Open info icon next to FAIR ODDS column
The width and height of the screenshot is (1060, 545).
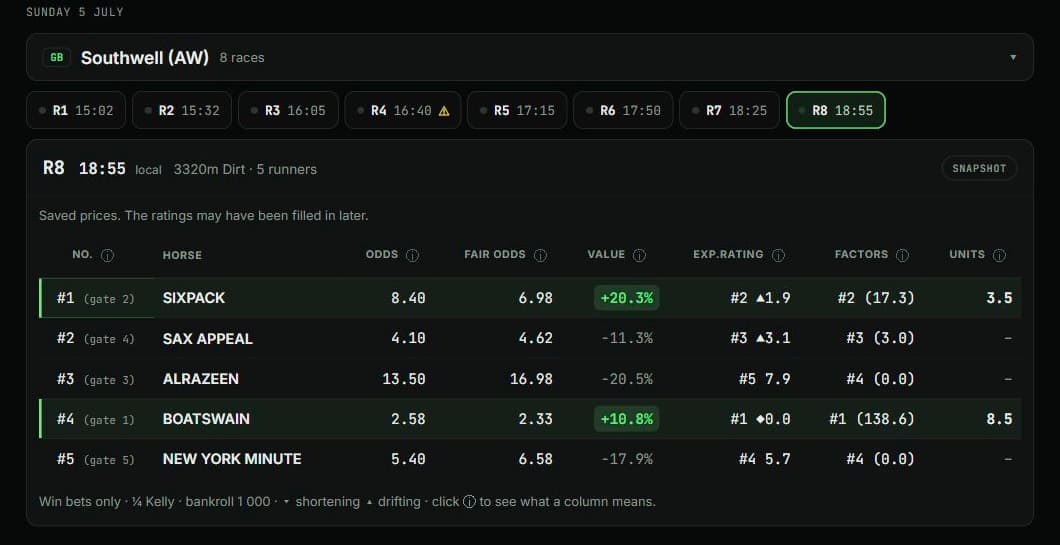pyautogui.click(x=540, y=256)
